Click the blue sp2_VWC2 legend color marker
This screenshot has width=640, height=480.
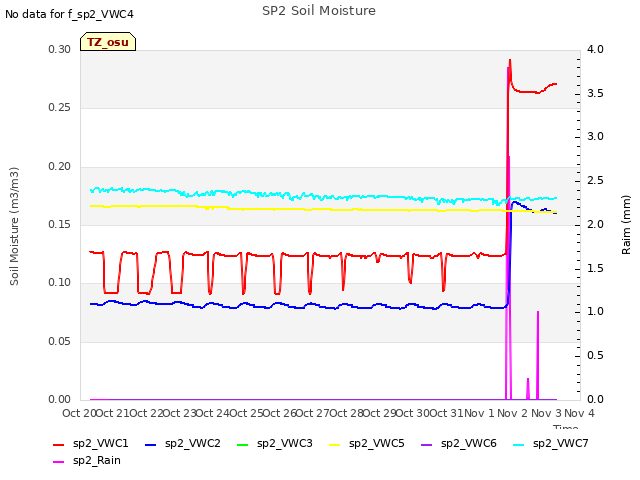[x=151, y=444]
